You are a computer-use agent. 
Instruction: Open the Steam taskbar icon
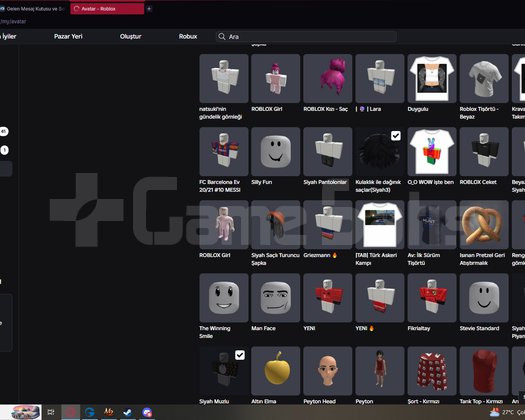click(128, 412)
